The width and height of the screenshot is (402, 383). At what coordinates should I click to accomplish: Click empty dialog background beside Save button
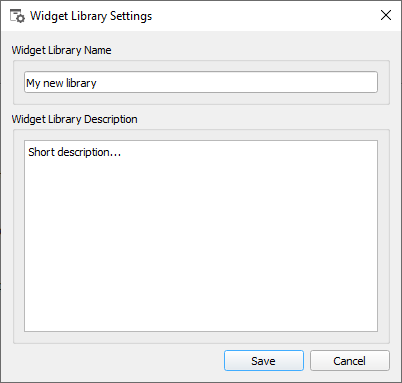coord(117,361)
